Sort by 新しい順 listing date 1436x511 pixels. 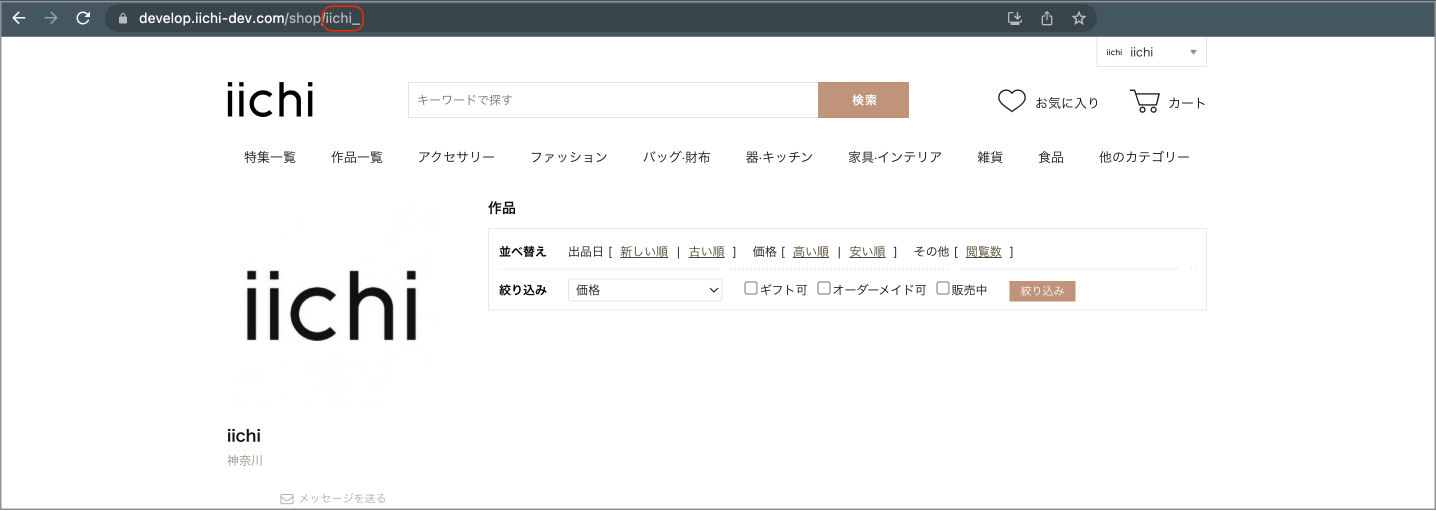644,252
